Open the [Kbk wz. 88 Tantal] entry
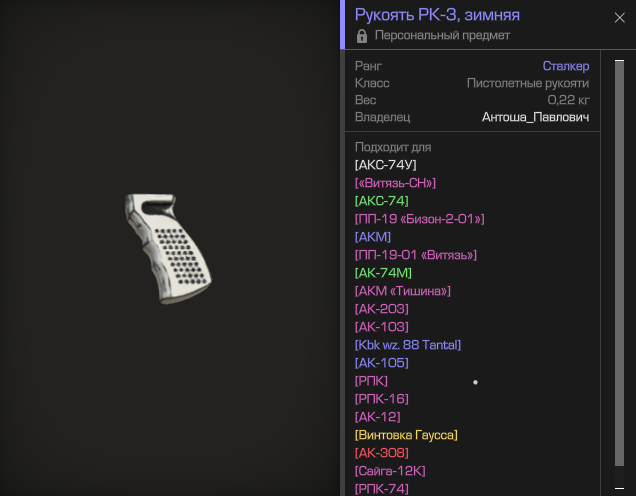Viewport: 636px width, 496px height. (408, 345)
